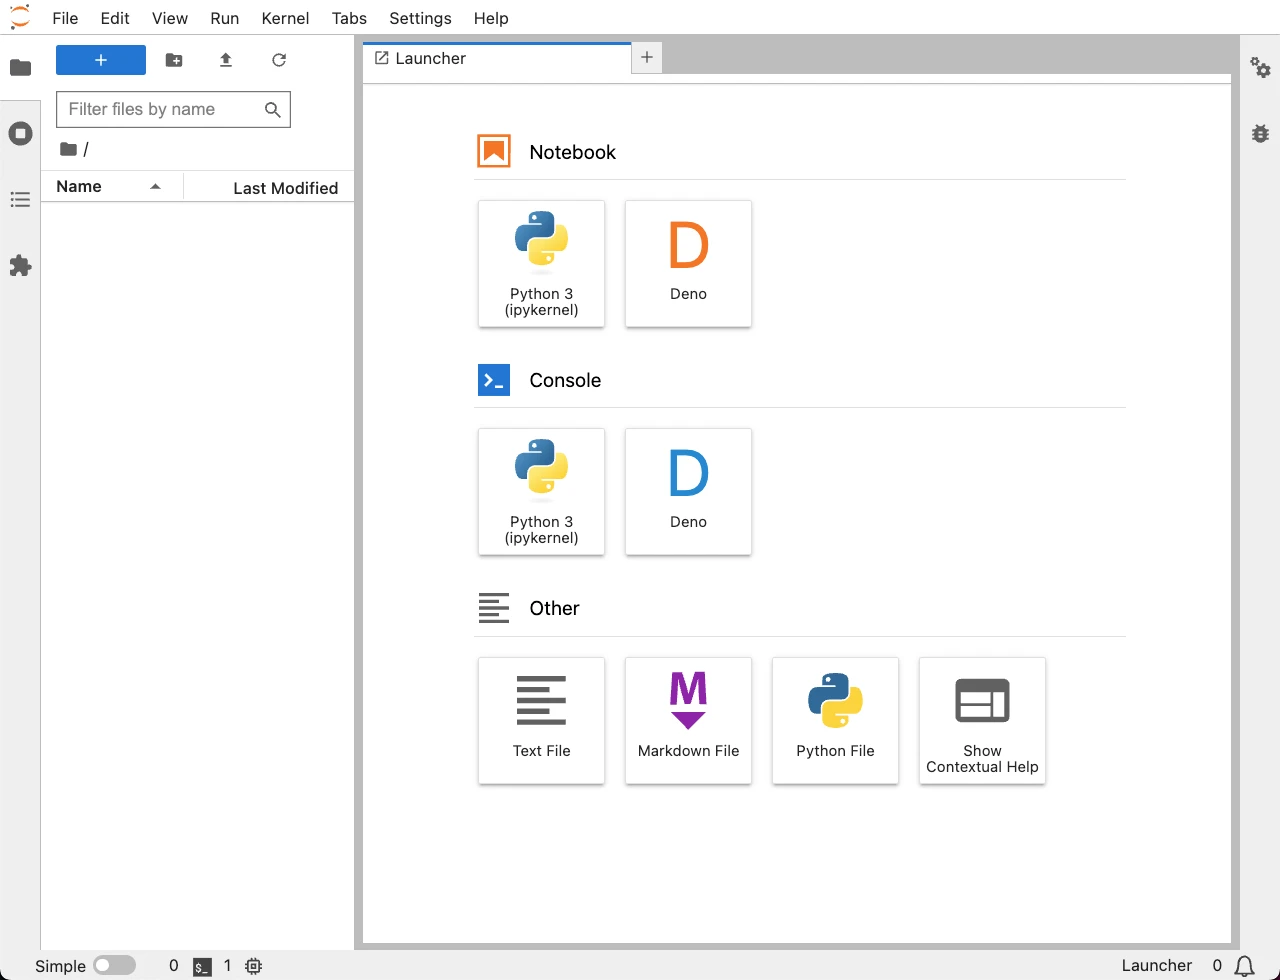
Task: Toggle the Name column sort arrow
Action: click(155, 187)
